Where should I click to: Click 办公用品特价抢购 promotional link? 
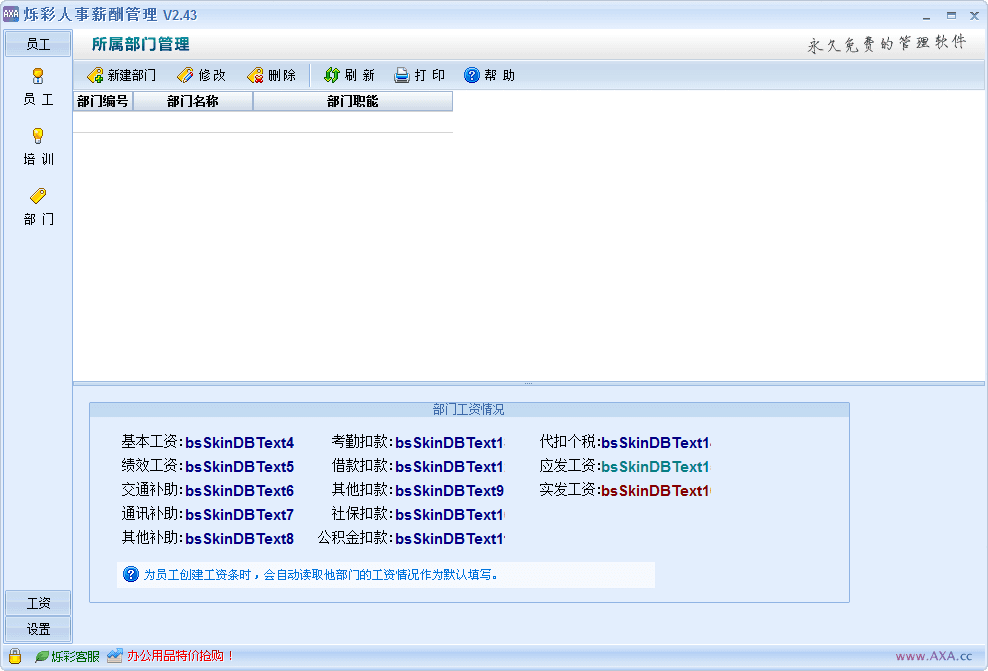pyautogui.click(x=172, y=656)
